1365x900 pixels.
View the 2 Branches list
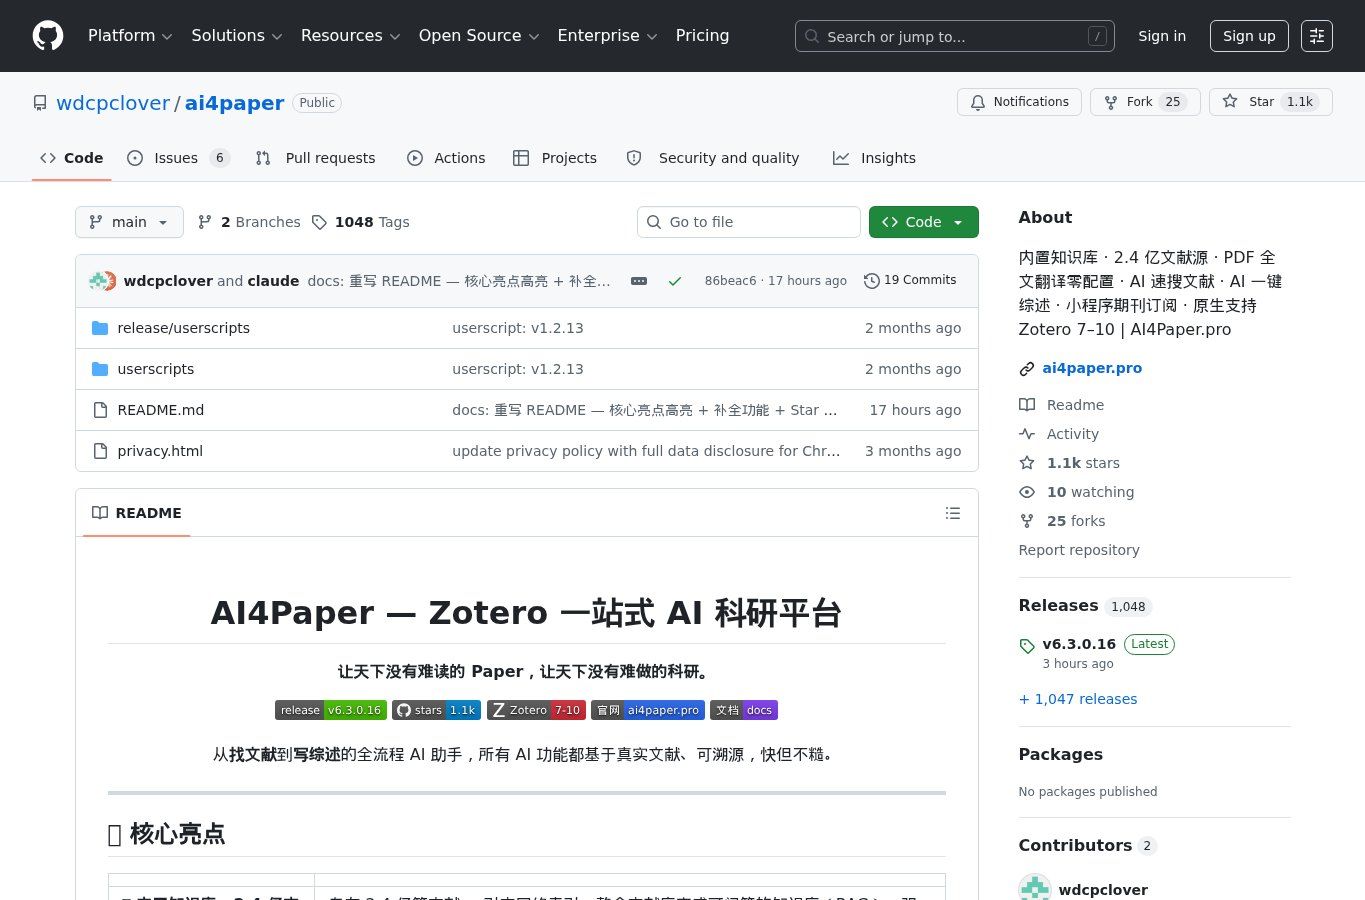pos(249,222)
